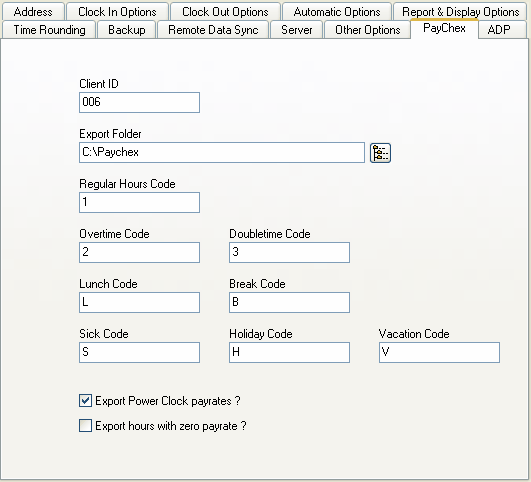
Task: Open Report & Display Options tab
Action: pos(461,12)
